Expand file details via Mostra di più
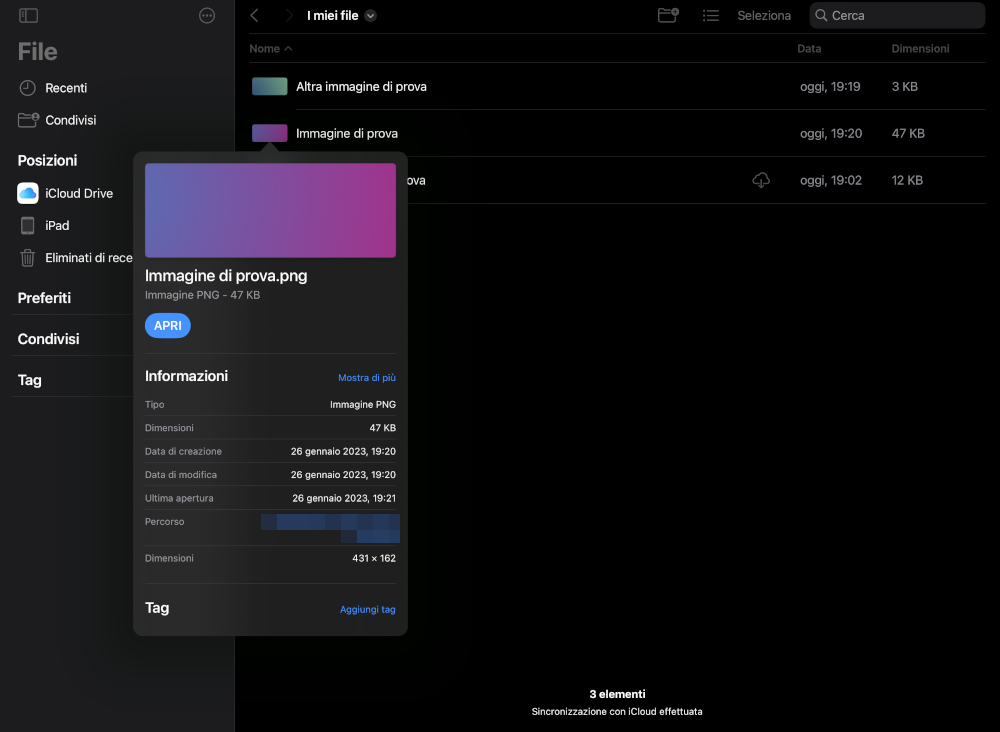The image size is (1000, 732). pyautogui.click(x=366, y=377)
